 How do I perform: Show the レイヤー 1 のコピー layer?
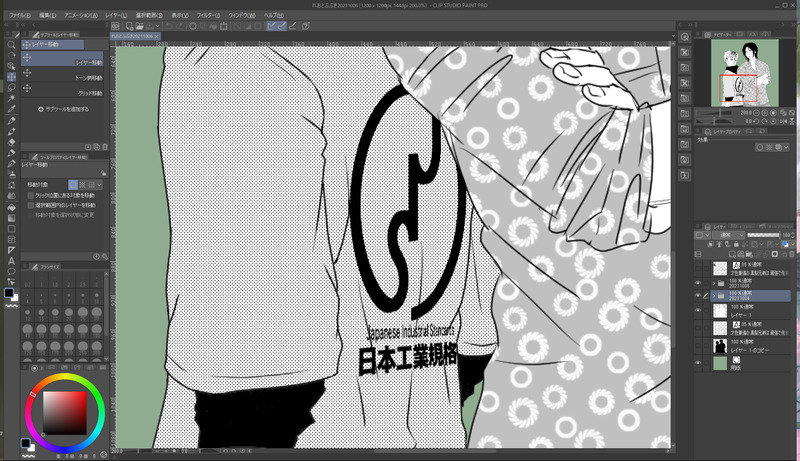pyautogui.click(x=698, y=346)
